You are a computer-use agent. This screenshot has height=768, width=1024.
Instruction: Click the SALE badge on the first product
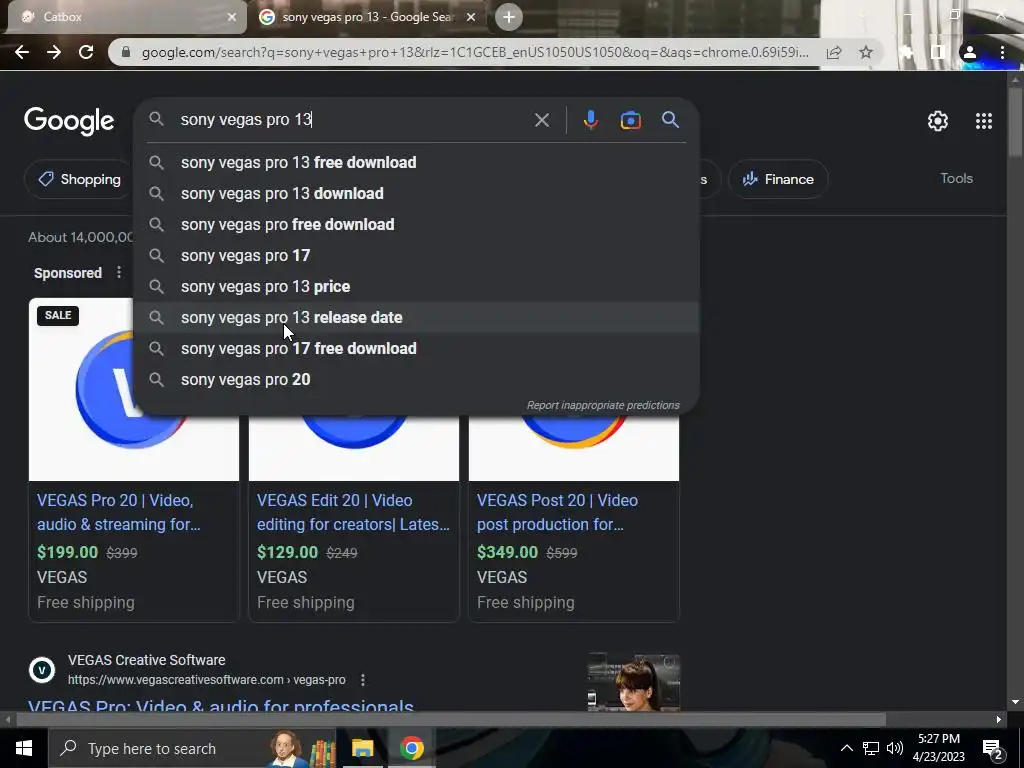pos(58,315)
